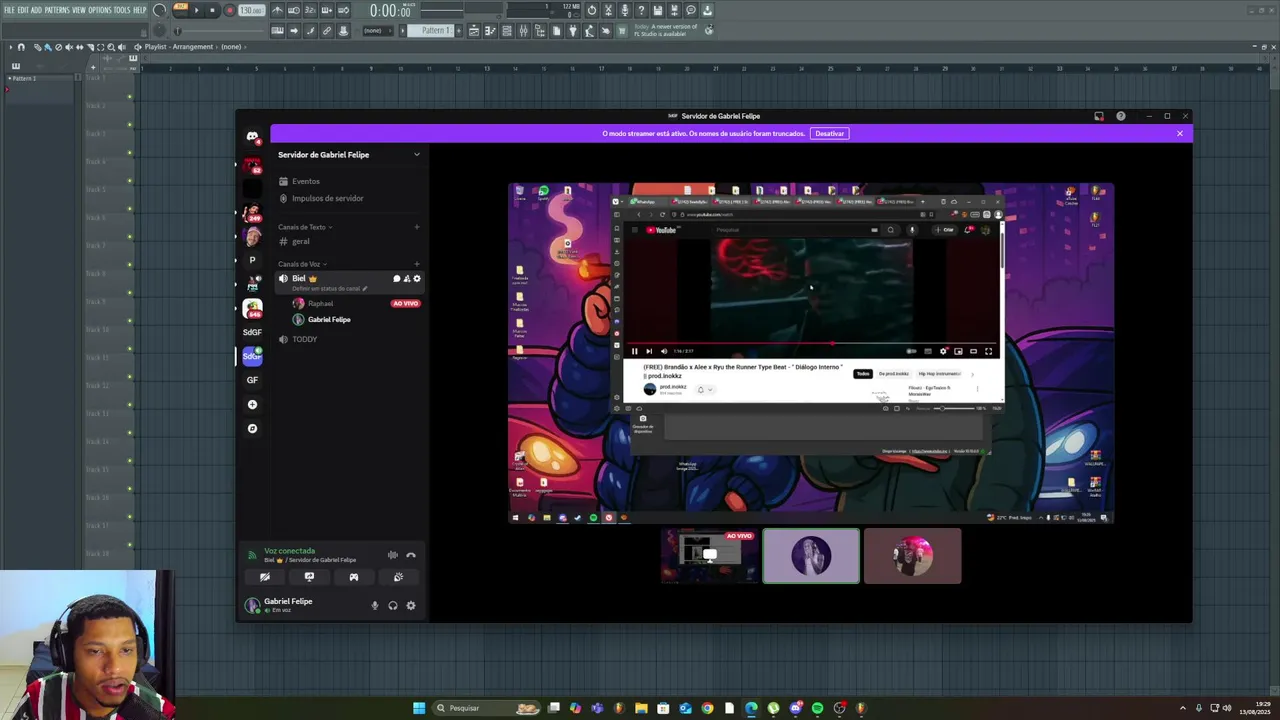The image size is (1280, 720).
Task: Click the FL Studio time display
Action: [390, 10]
